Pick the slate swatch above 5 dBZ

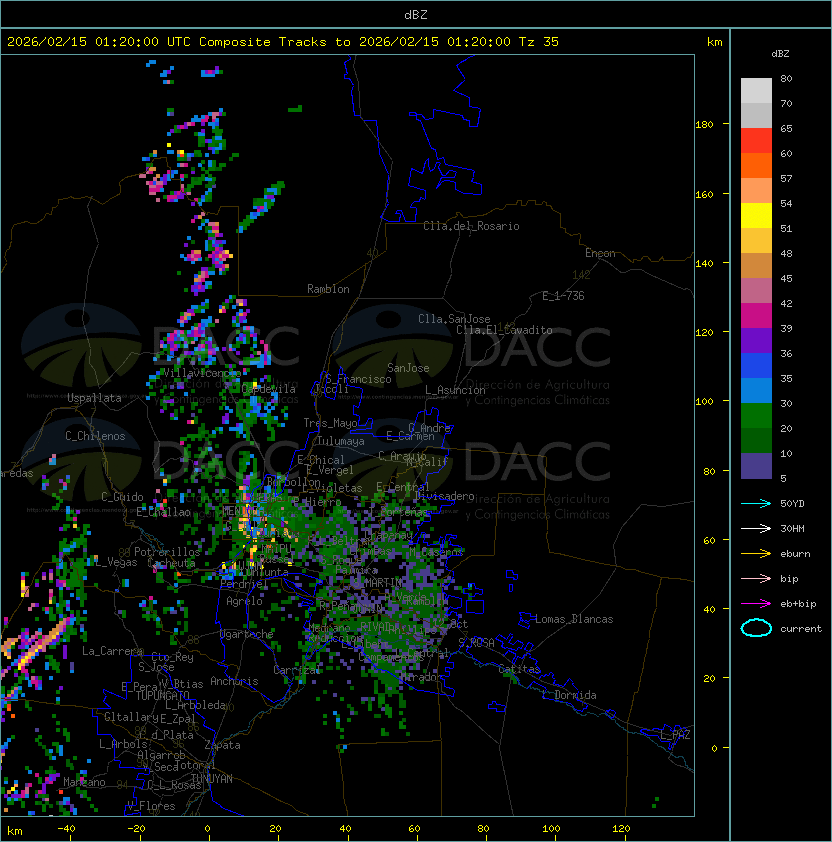pyautogui.click(x=756, y=466)
